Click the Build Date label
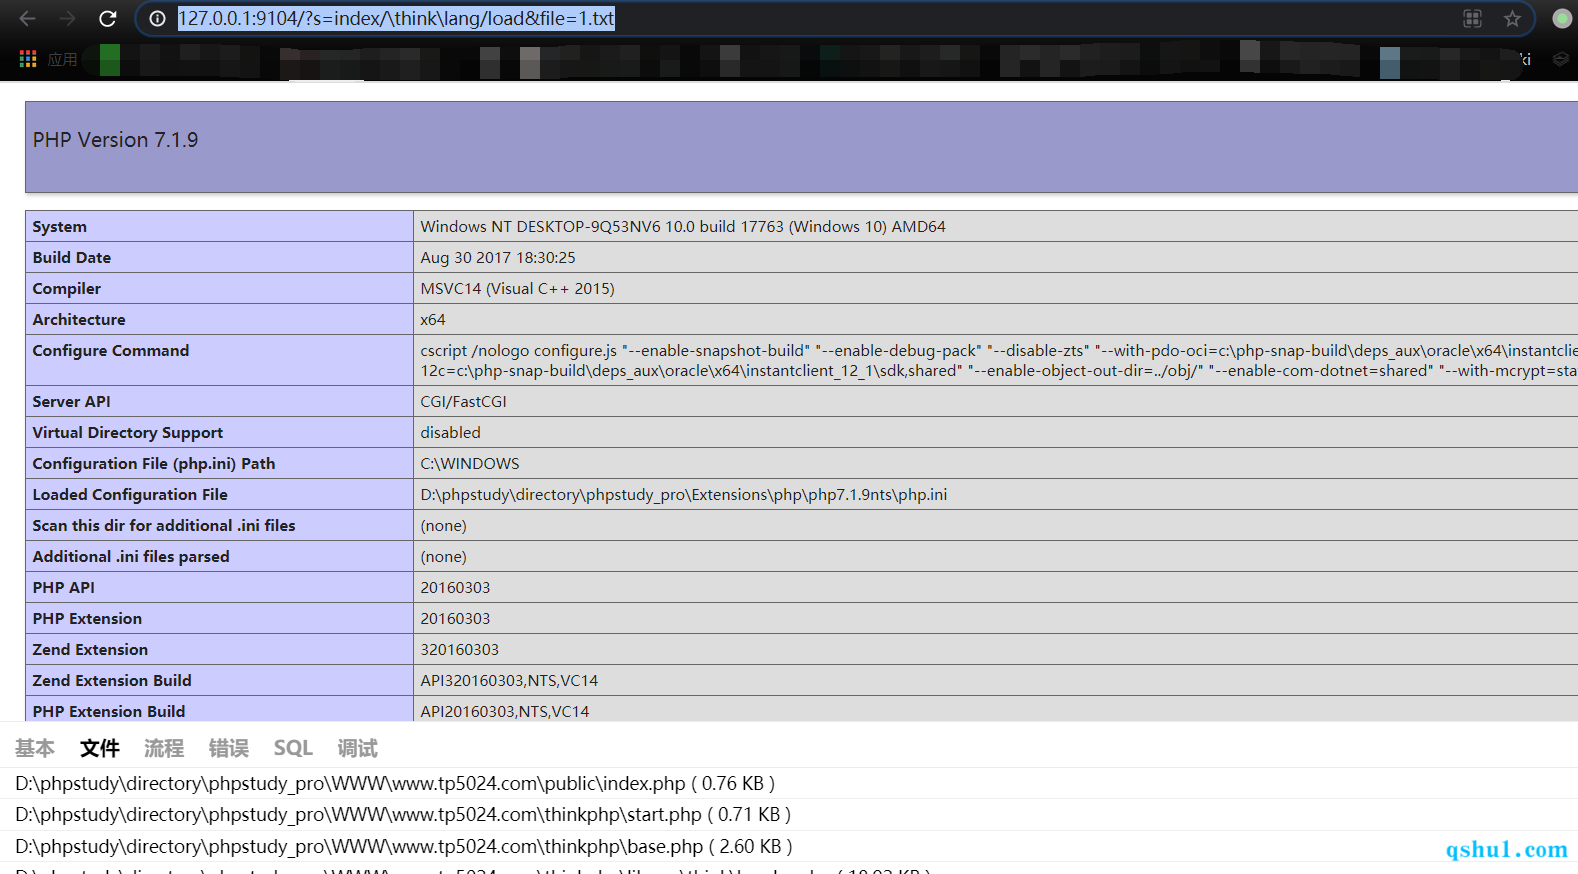The height and width of the screenshot is (874, 1578). [71, 258]
